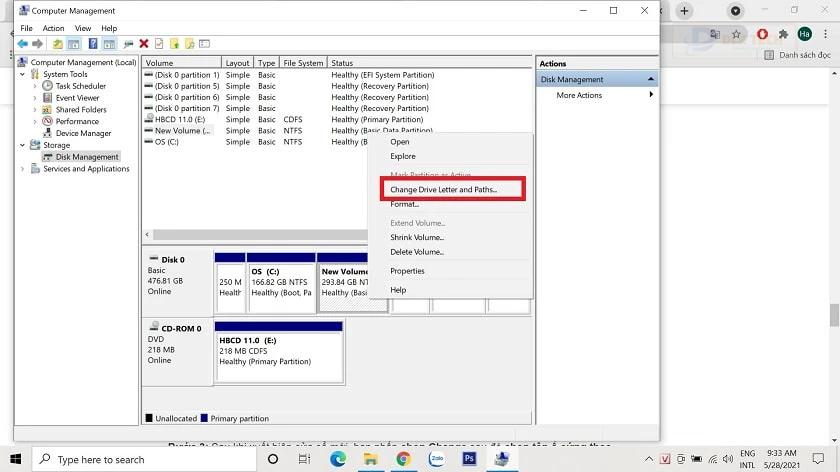Open Device Manager from the tree
Image resolution: width=840 pixels, height=472 pixels.
83,133
